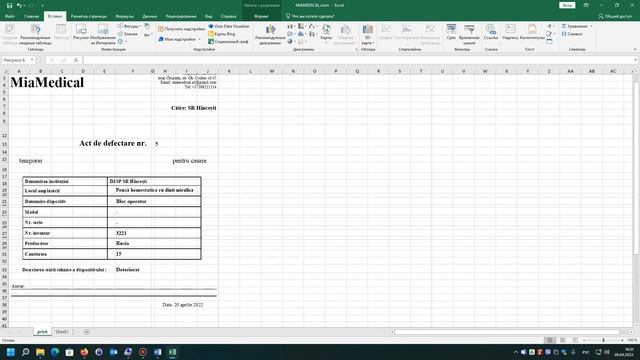Open the 3D Map (3D-карта) button
This screenshot has height=360, width=640.
(367, 34)
